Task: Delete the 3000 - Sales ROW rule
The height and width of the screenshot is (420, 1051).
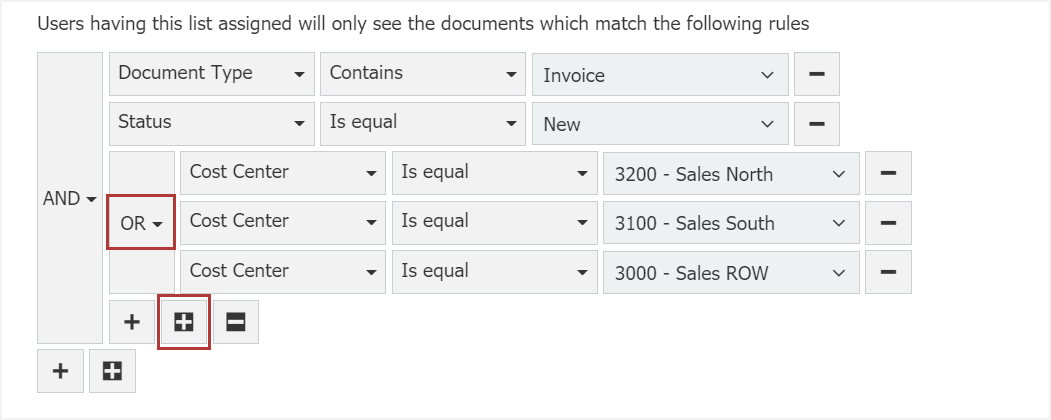Action: tap(888, 271)
